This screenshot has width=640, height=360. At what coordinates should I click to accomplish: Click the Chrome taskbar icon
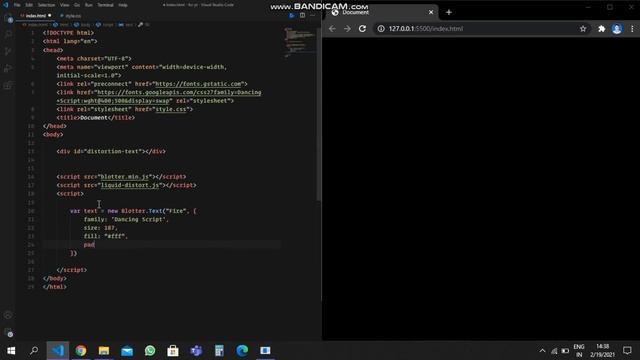click(x=81, y=350)
